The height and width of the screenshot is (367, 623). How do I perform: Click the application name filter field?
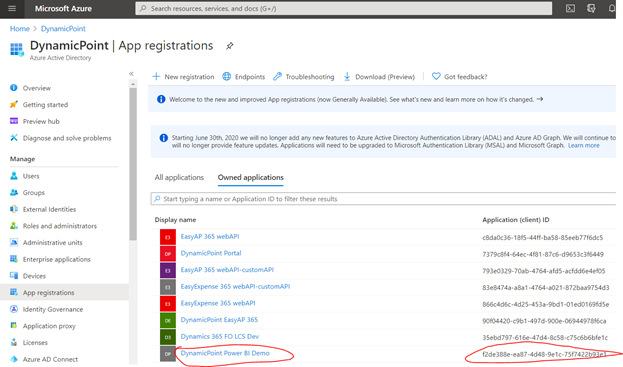pyautogui.click(x=383, y=199)
